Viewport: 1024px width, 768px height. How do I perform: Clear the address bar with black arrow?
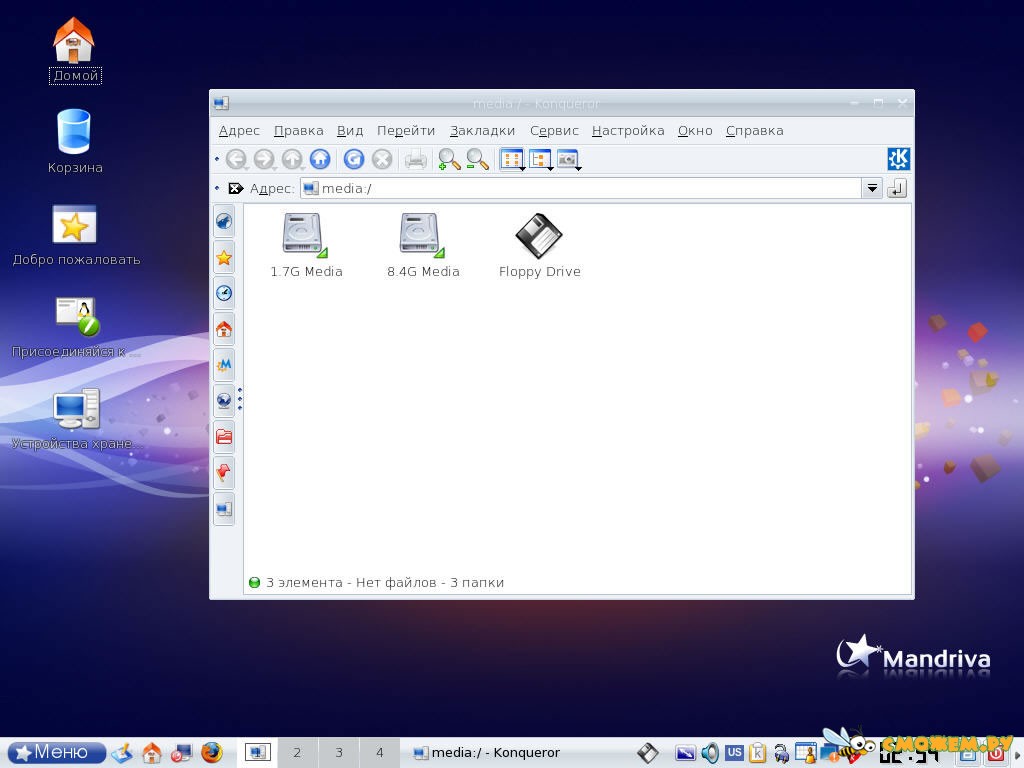point(235,189)
